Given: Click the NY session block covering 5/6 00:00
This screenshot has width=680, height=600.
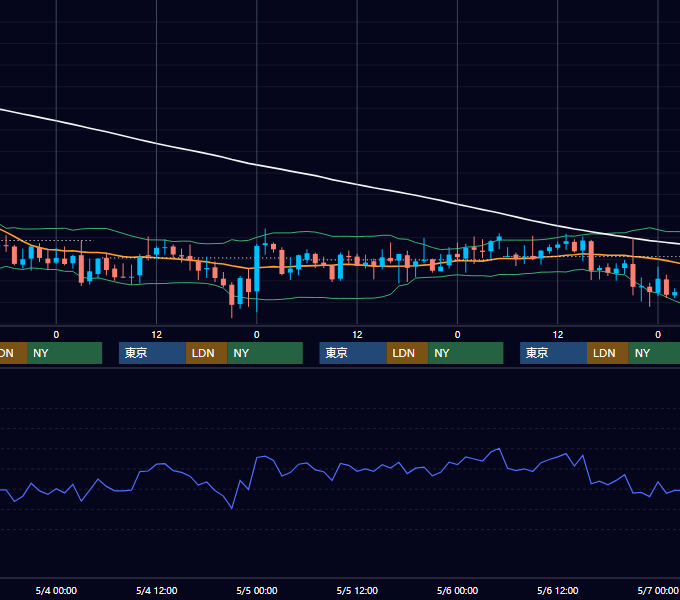Looking at the screenshot, I should [466, 353].
